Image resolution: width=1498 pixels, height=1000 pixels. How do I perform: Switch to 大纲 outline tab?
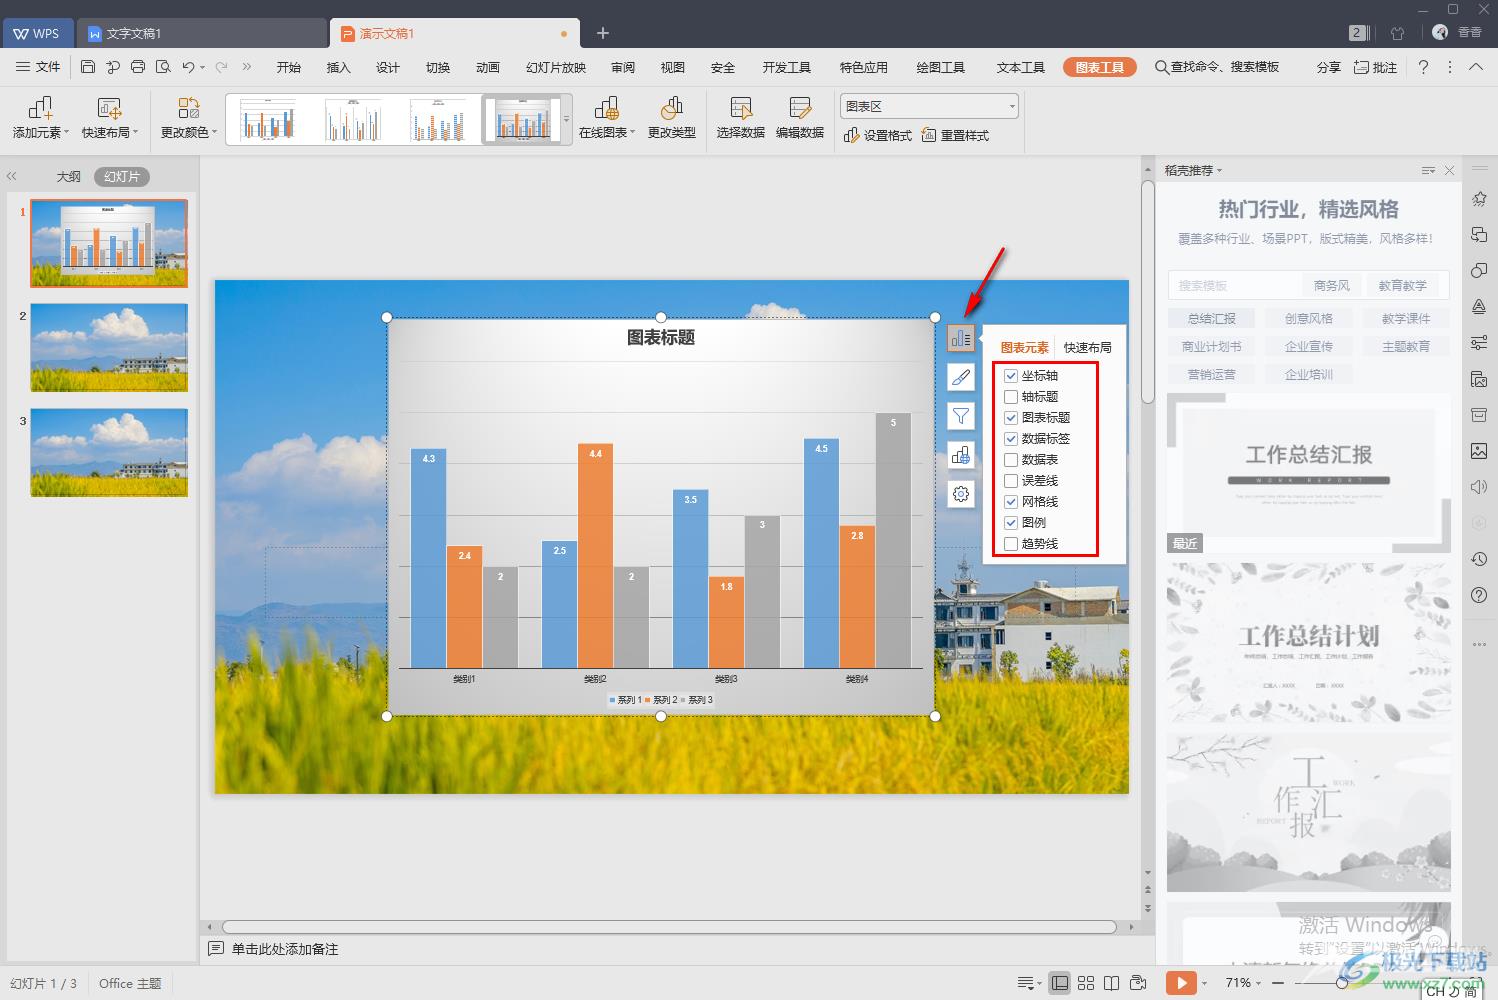68,176
